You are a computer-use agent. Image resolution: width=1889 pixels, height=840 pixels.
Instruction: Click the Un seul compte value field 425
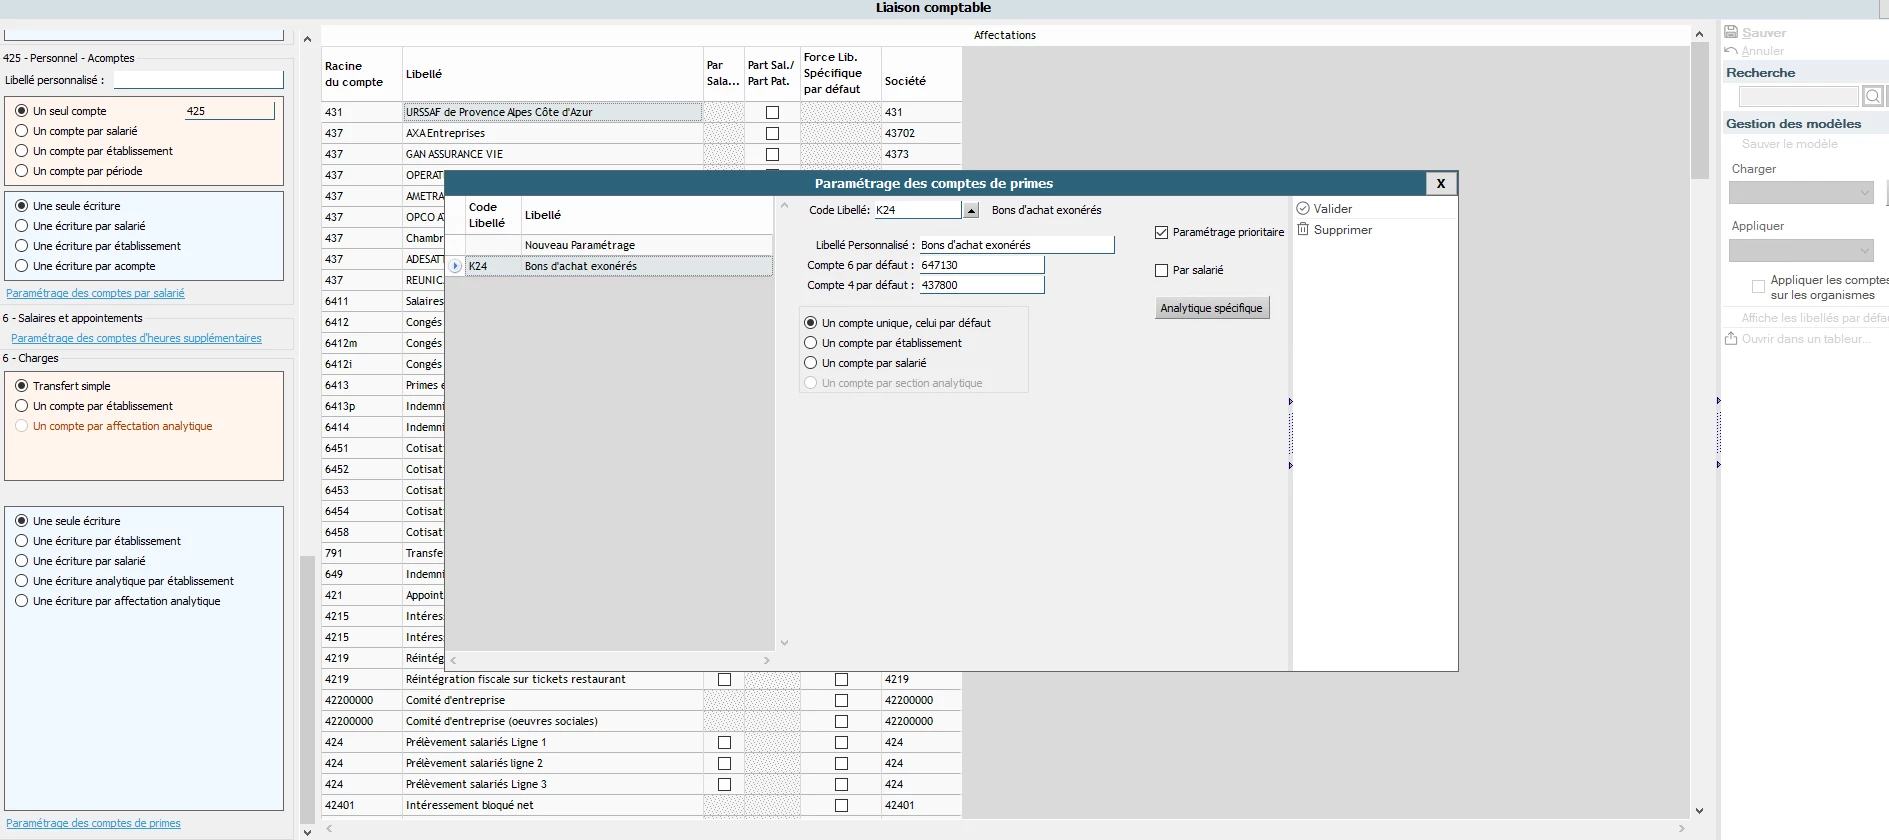pyautogui.click(x=229, y=111)
